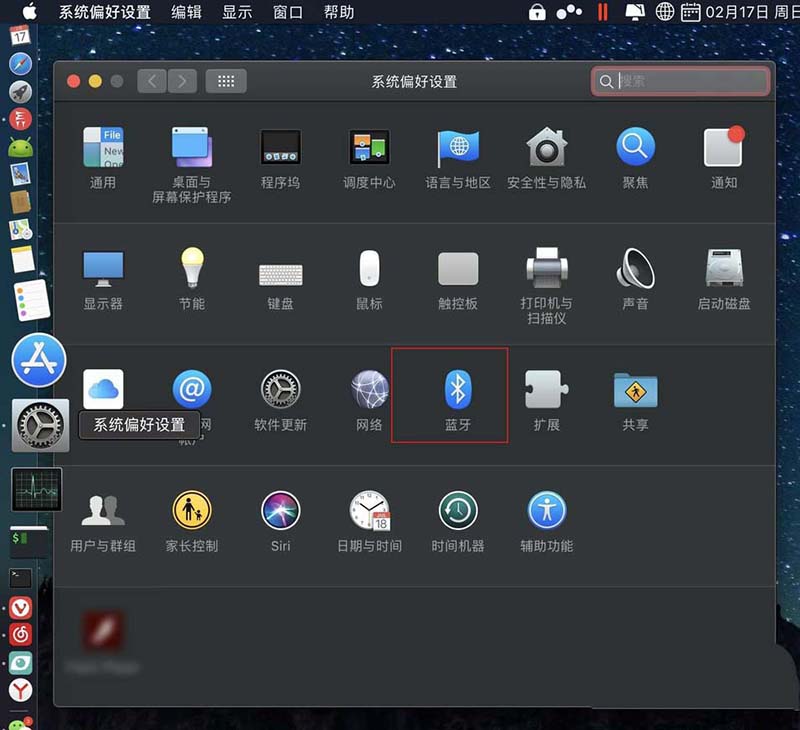The width and height of the screenshot is (800, 730).
Task: Open the red Flash Player pane icon
Action: (103, 630)
